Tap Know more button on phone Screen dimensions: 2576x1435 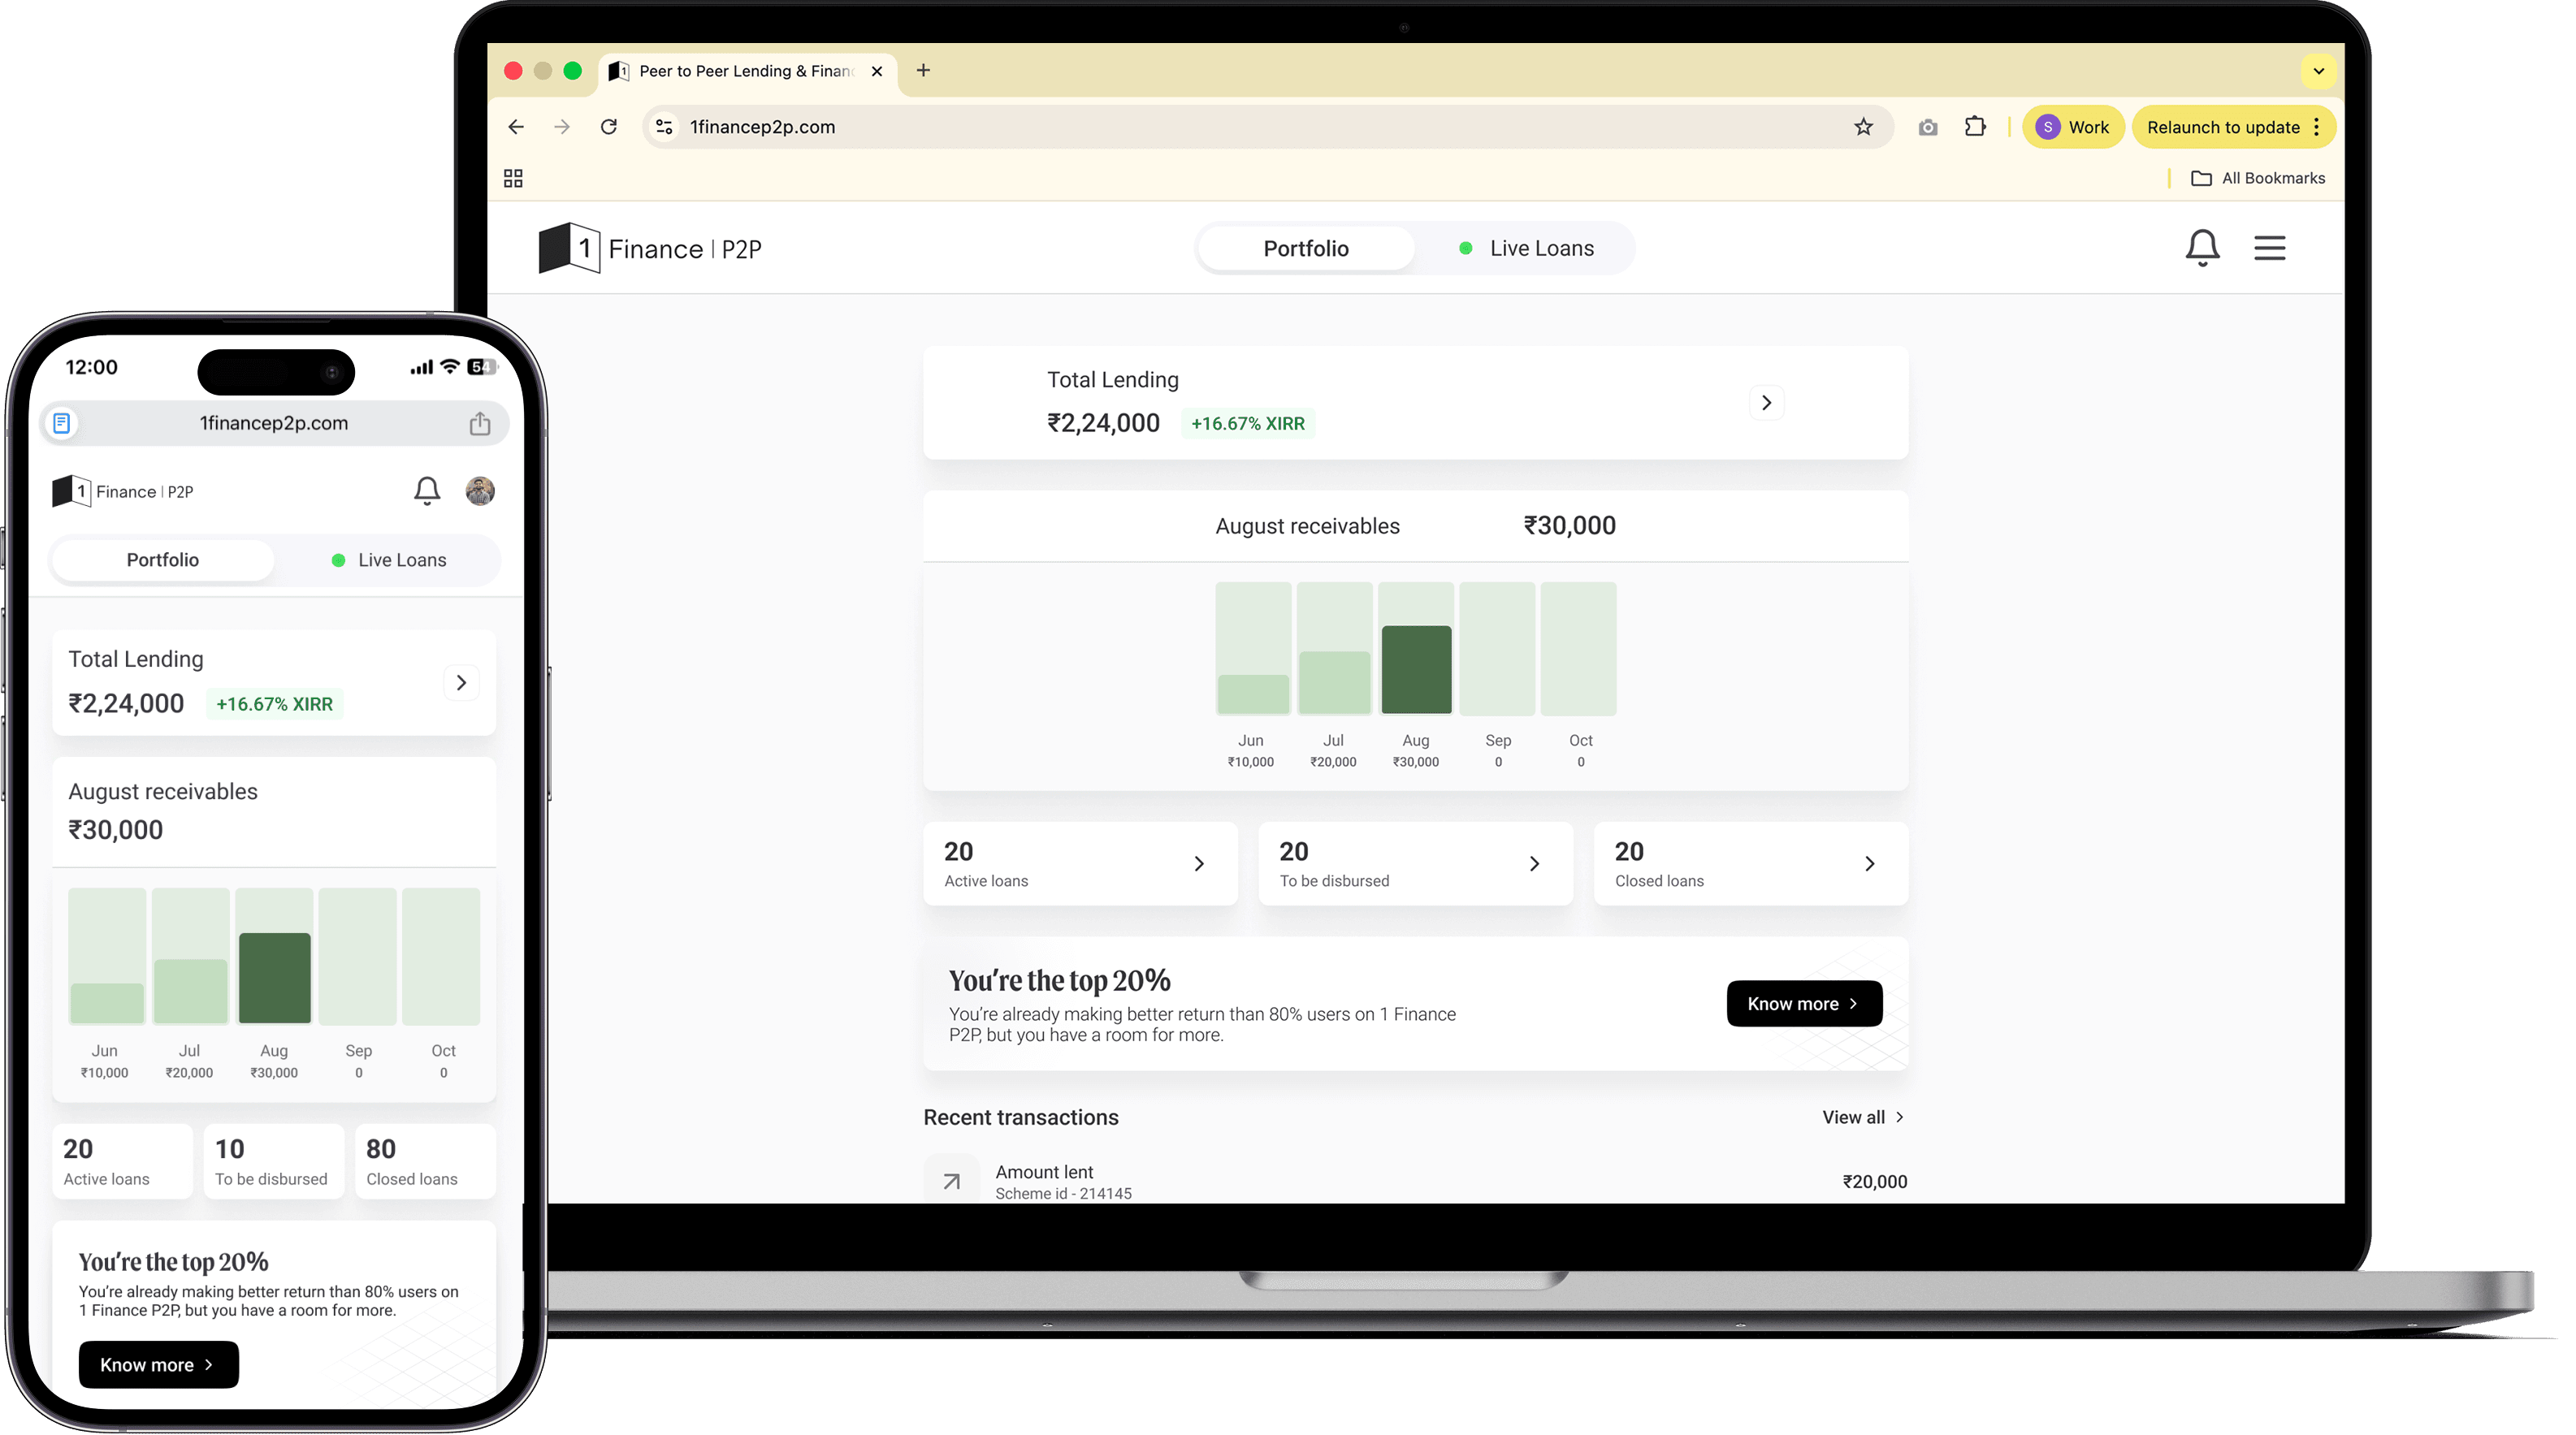pyautogui.click(x=158, y=1365)
